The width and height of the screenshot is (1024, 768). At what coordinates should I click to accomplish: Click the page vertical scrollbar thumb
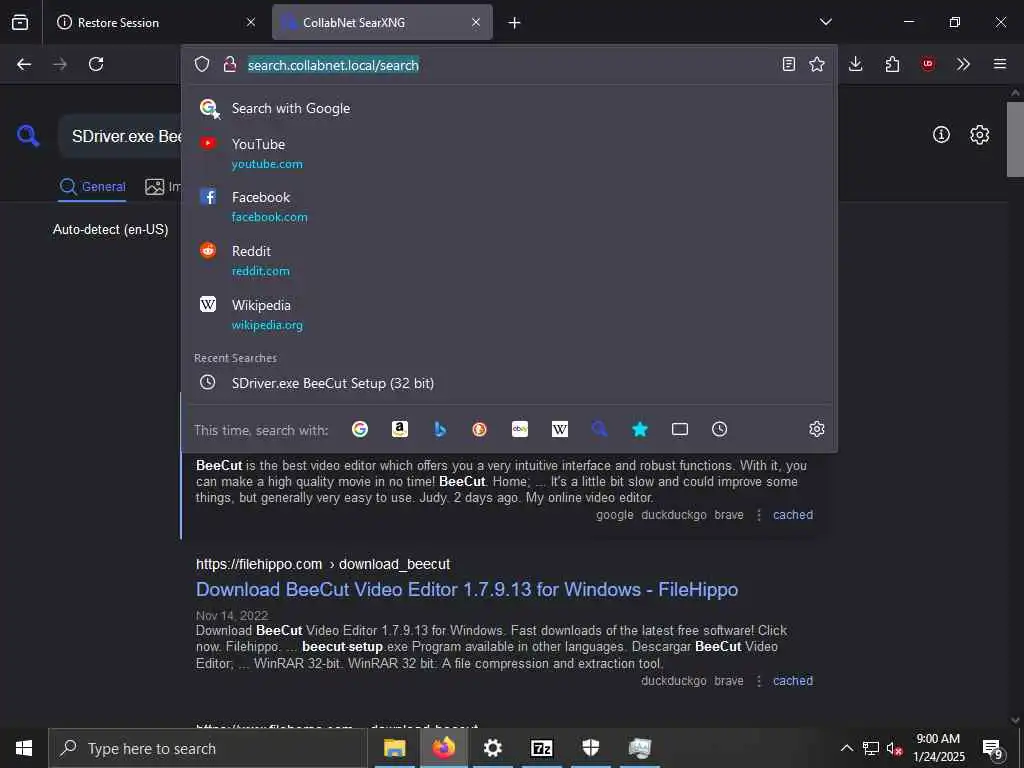click(x=1015, y=139)
